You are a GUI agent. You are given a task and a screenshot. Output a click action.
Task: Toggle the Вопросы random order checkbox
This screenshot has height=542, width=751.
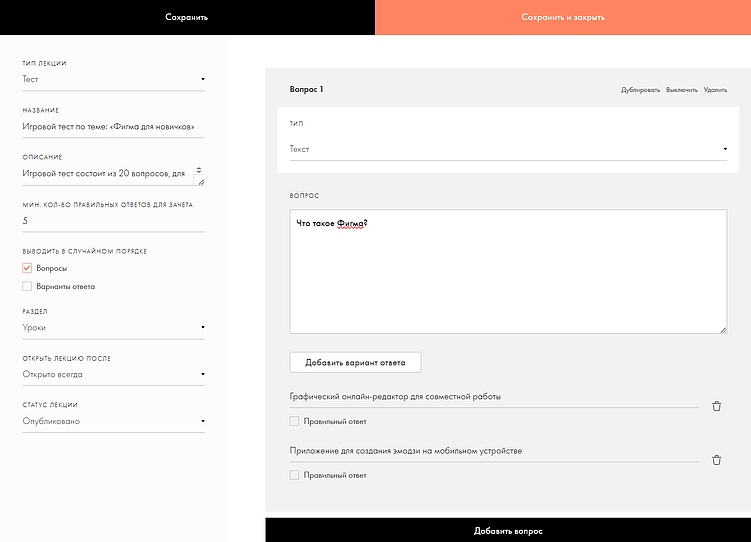tap(27, 268)
